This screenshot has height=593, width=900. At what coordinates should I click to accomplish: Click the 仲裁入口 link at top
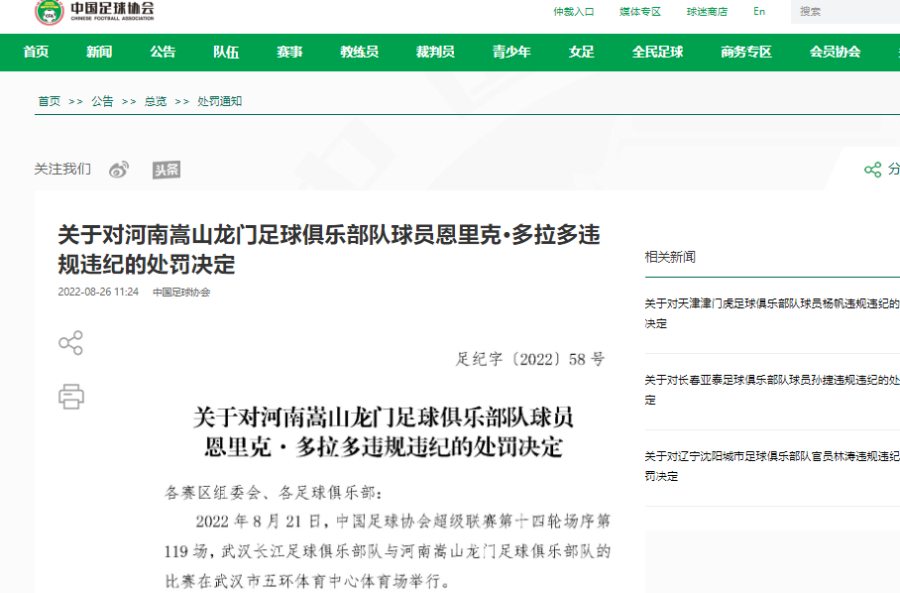(574, 12)
